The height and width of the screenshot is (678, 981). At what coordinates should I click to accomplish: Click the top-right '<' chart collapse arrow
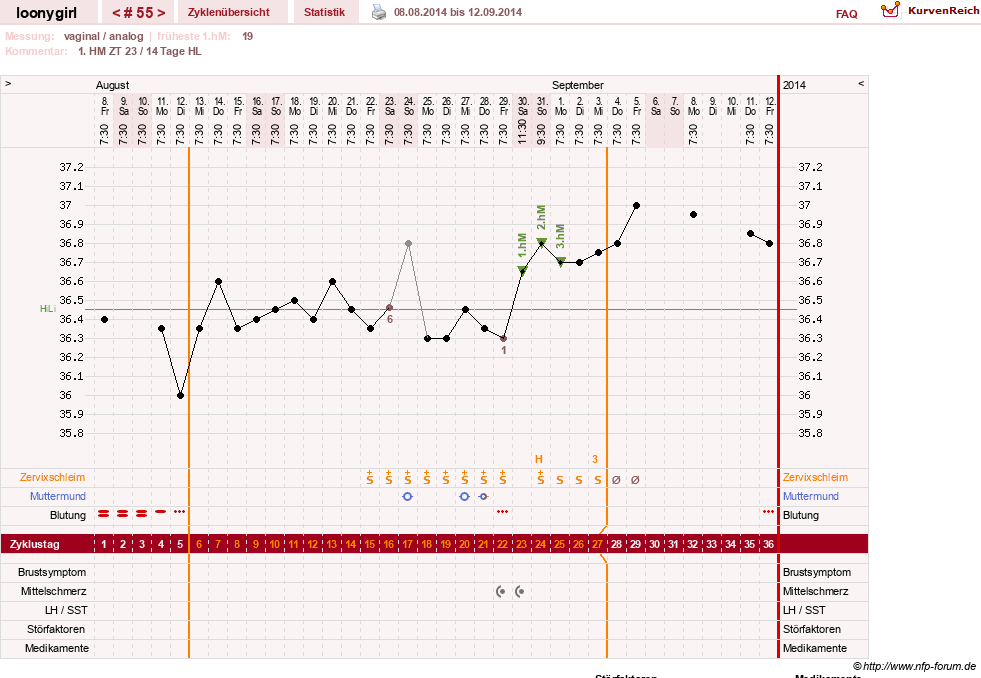861,83
